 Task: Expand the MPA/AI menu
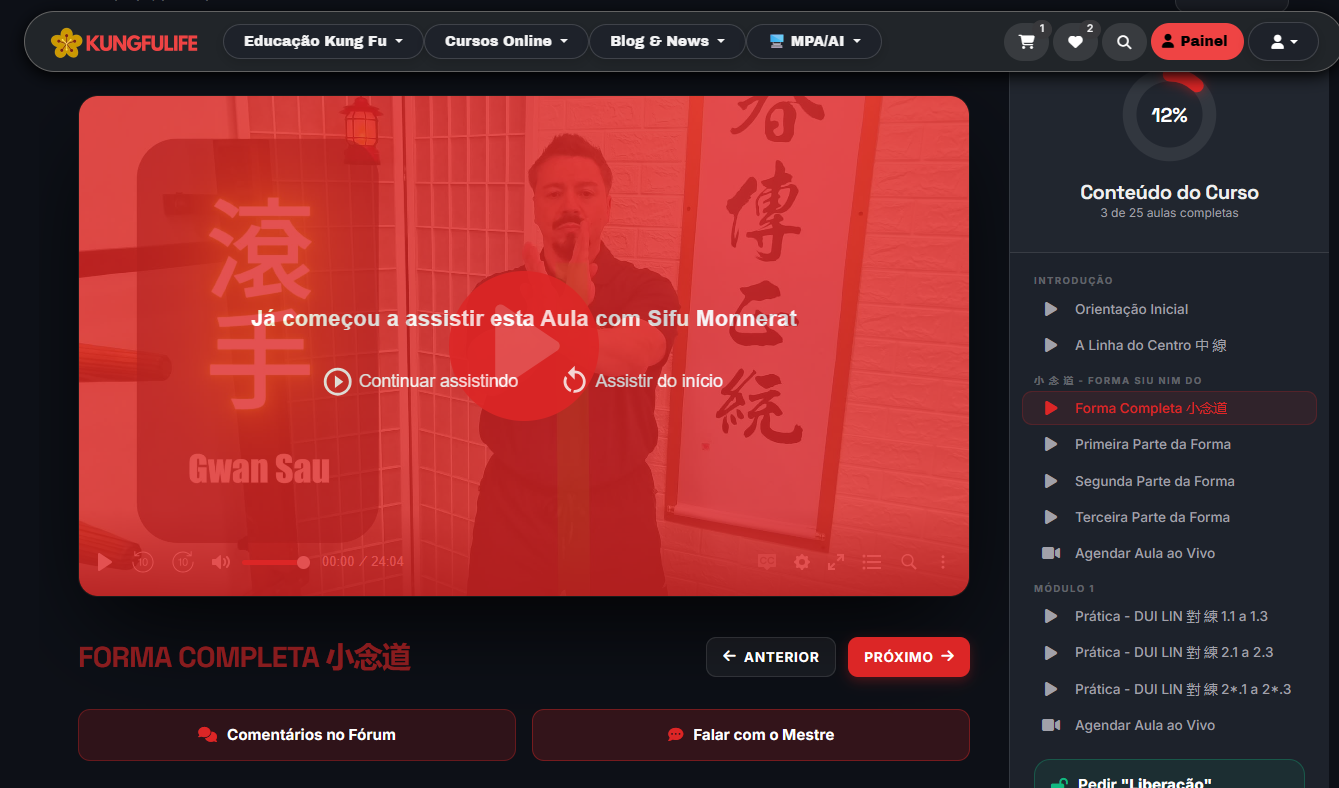click(x=814, y=41)
